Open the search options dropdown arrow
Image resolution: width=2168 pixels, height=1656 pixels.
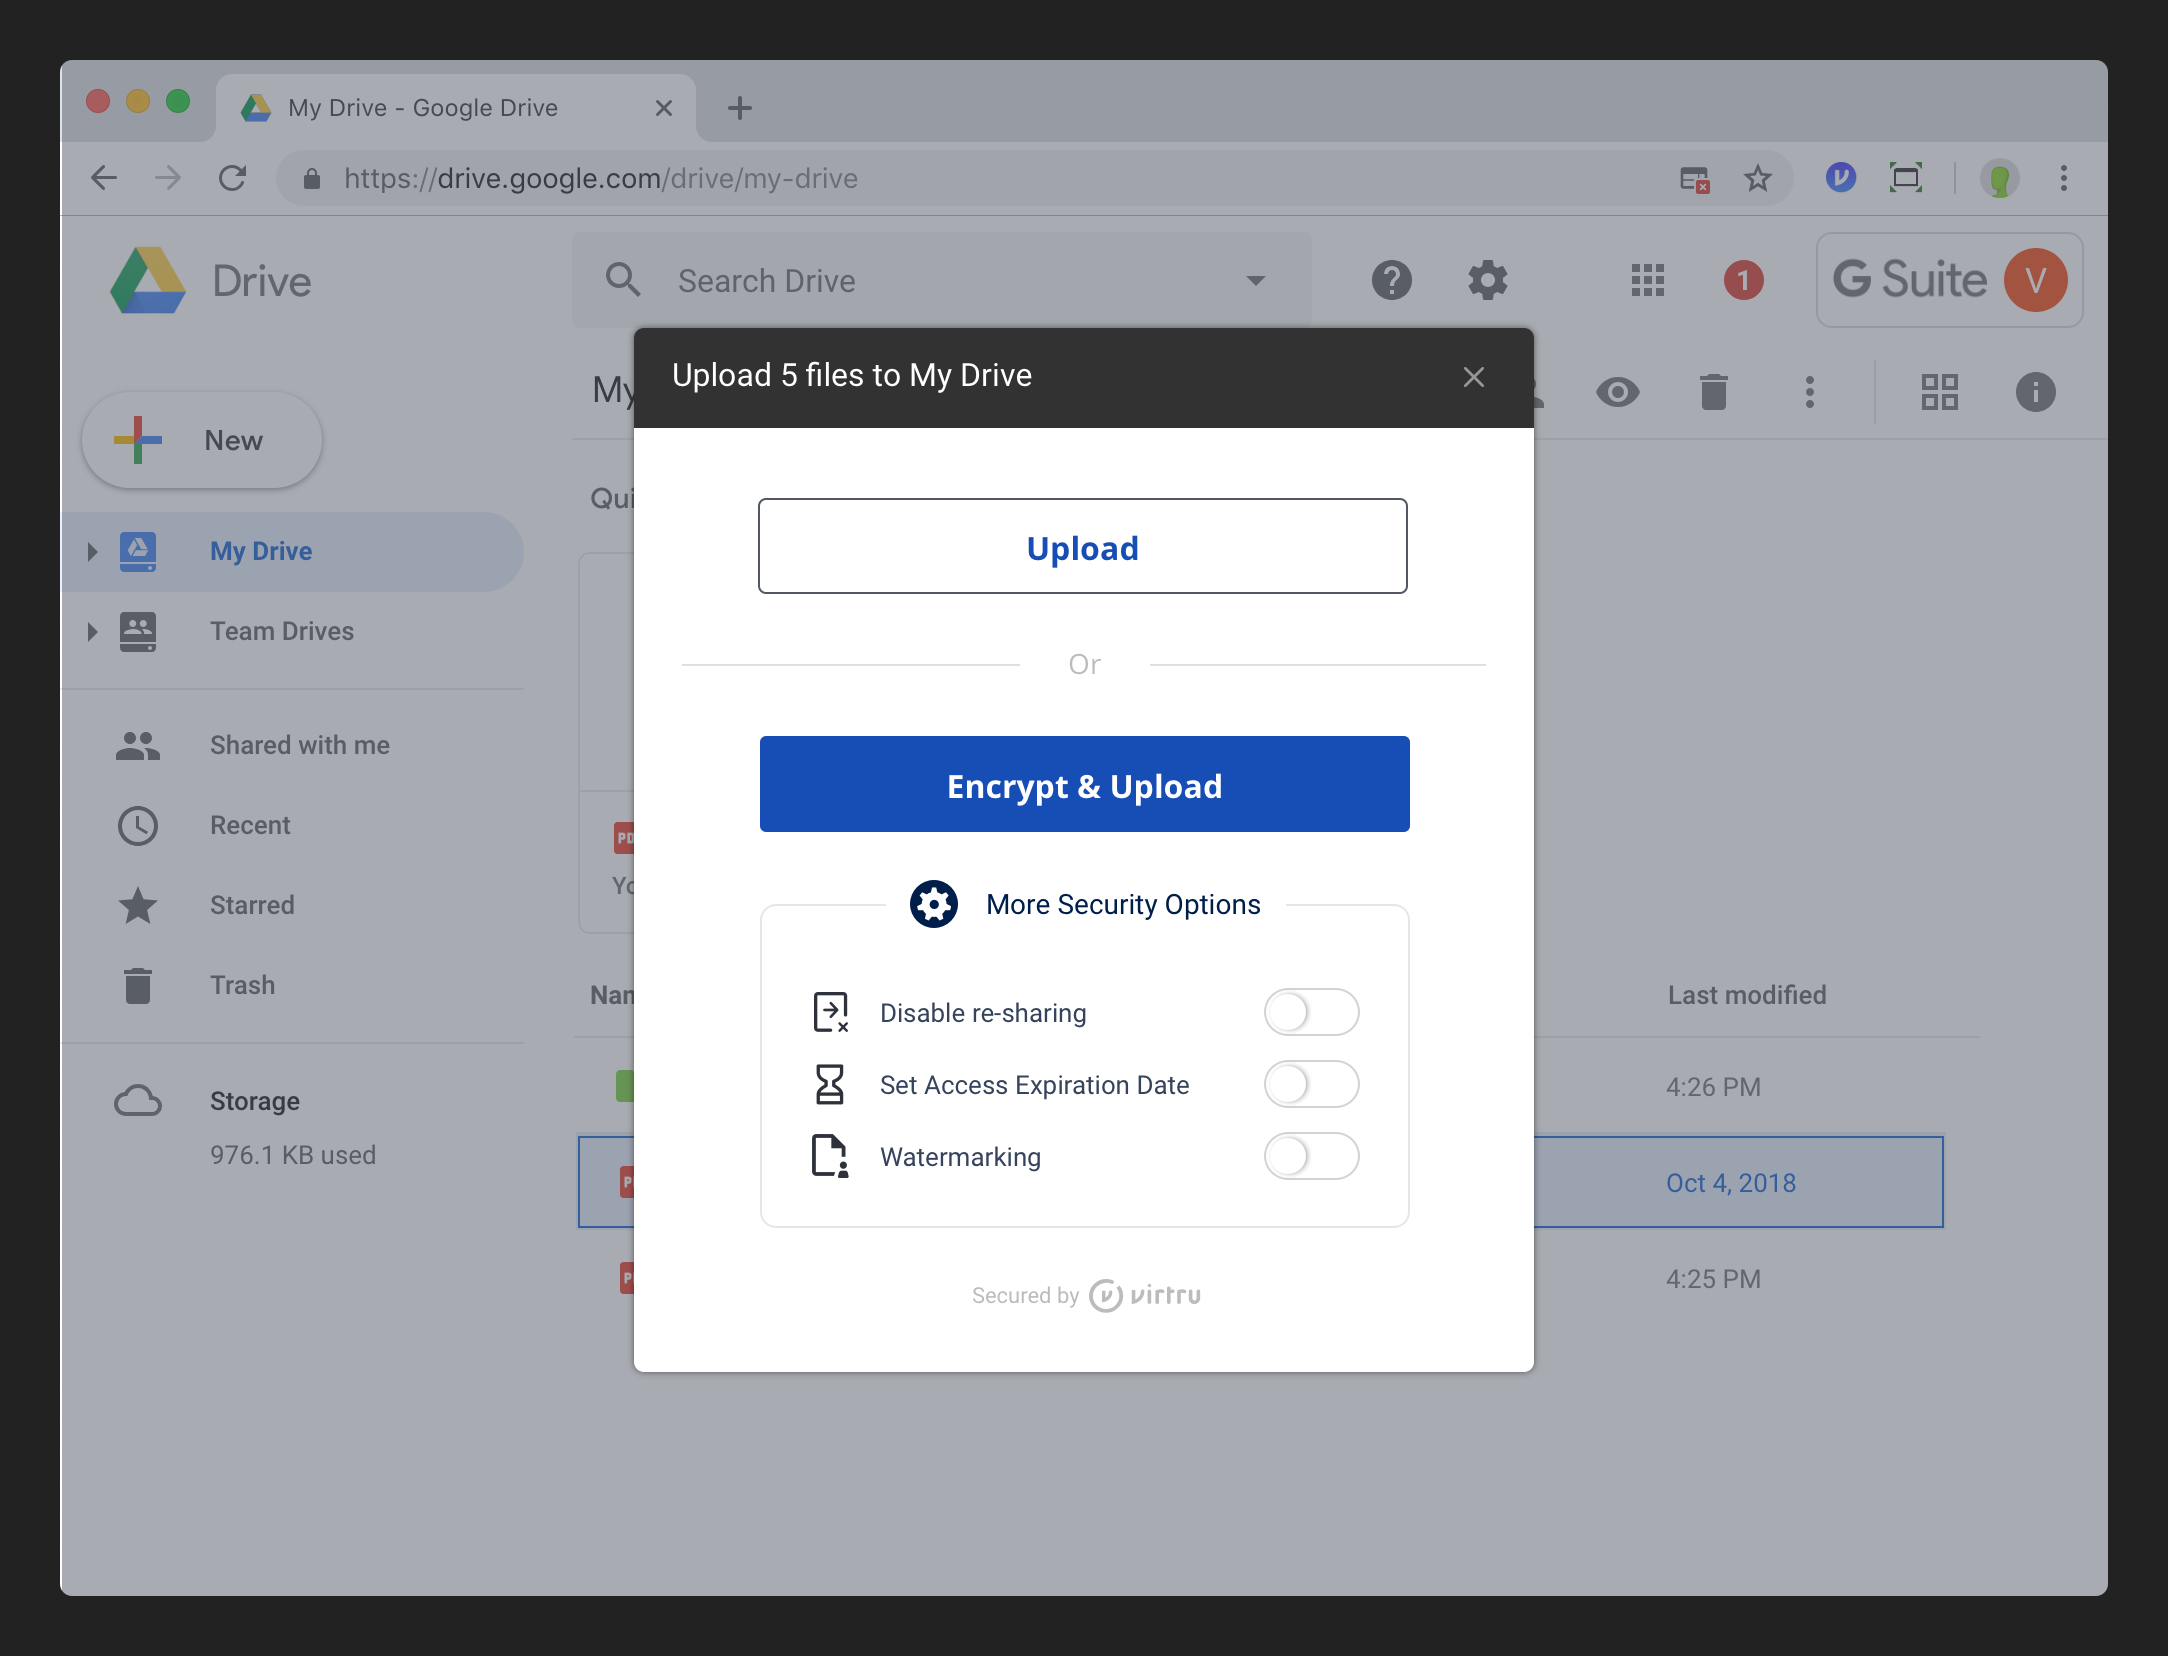click(1256, 281)
